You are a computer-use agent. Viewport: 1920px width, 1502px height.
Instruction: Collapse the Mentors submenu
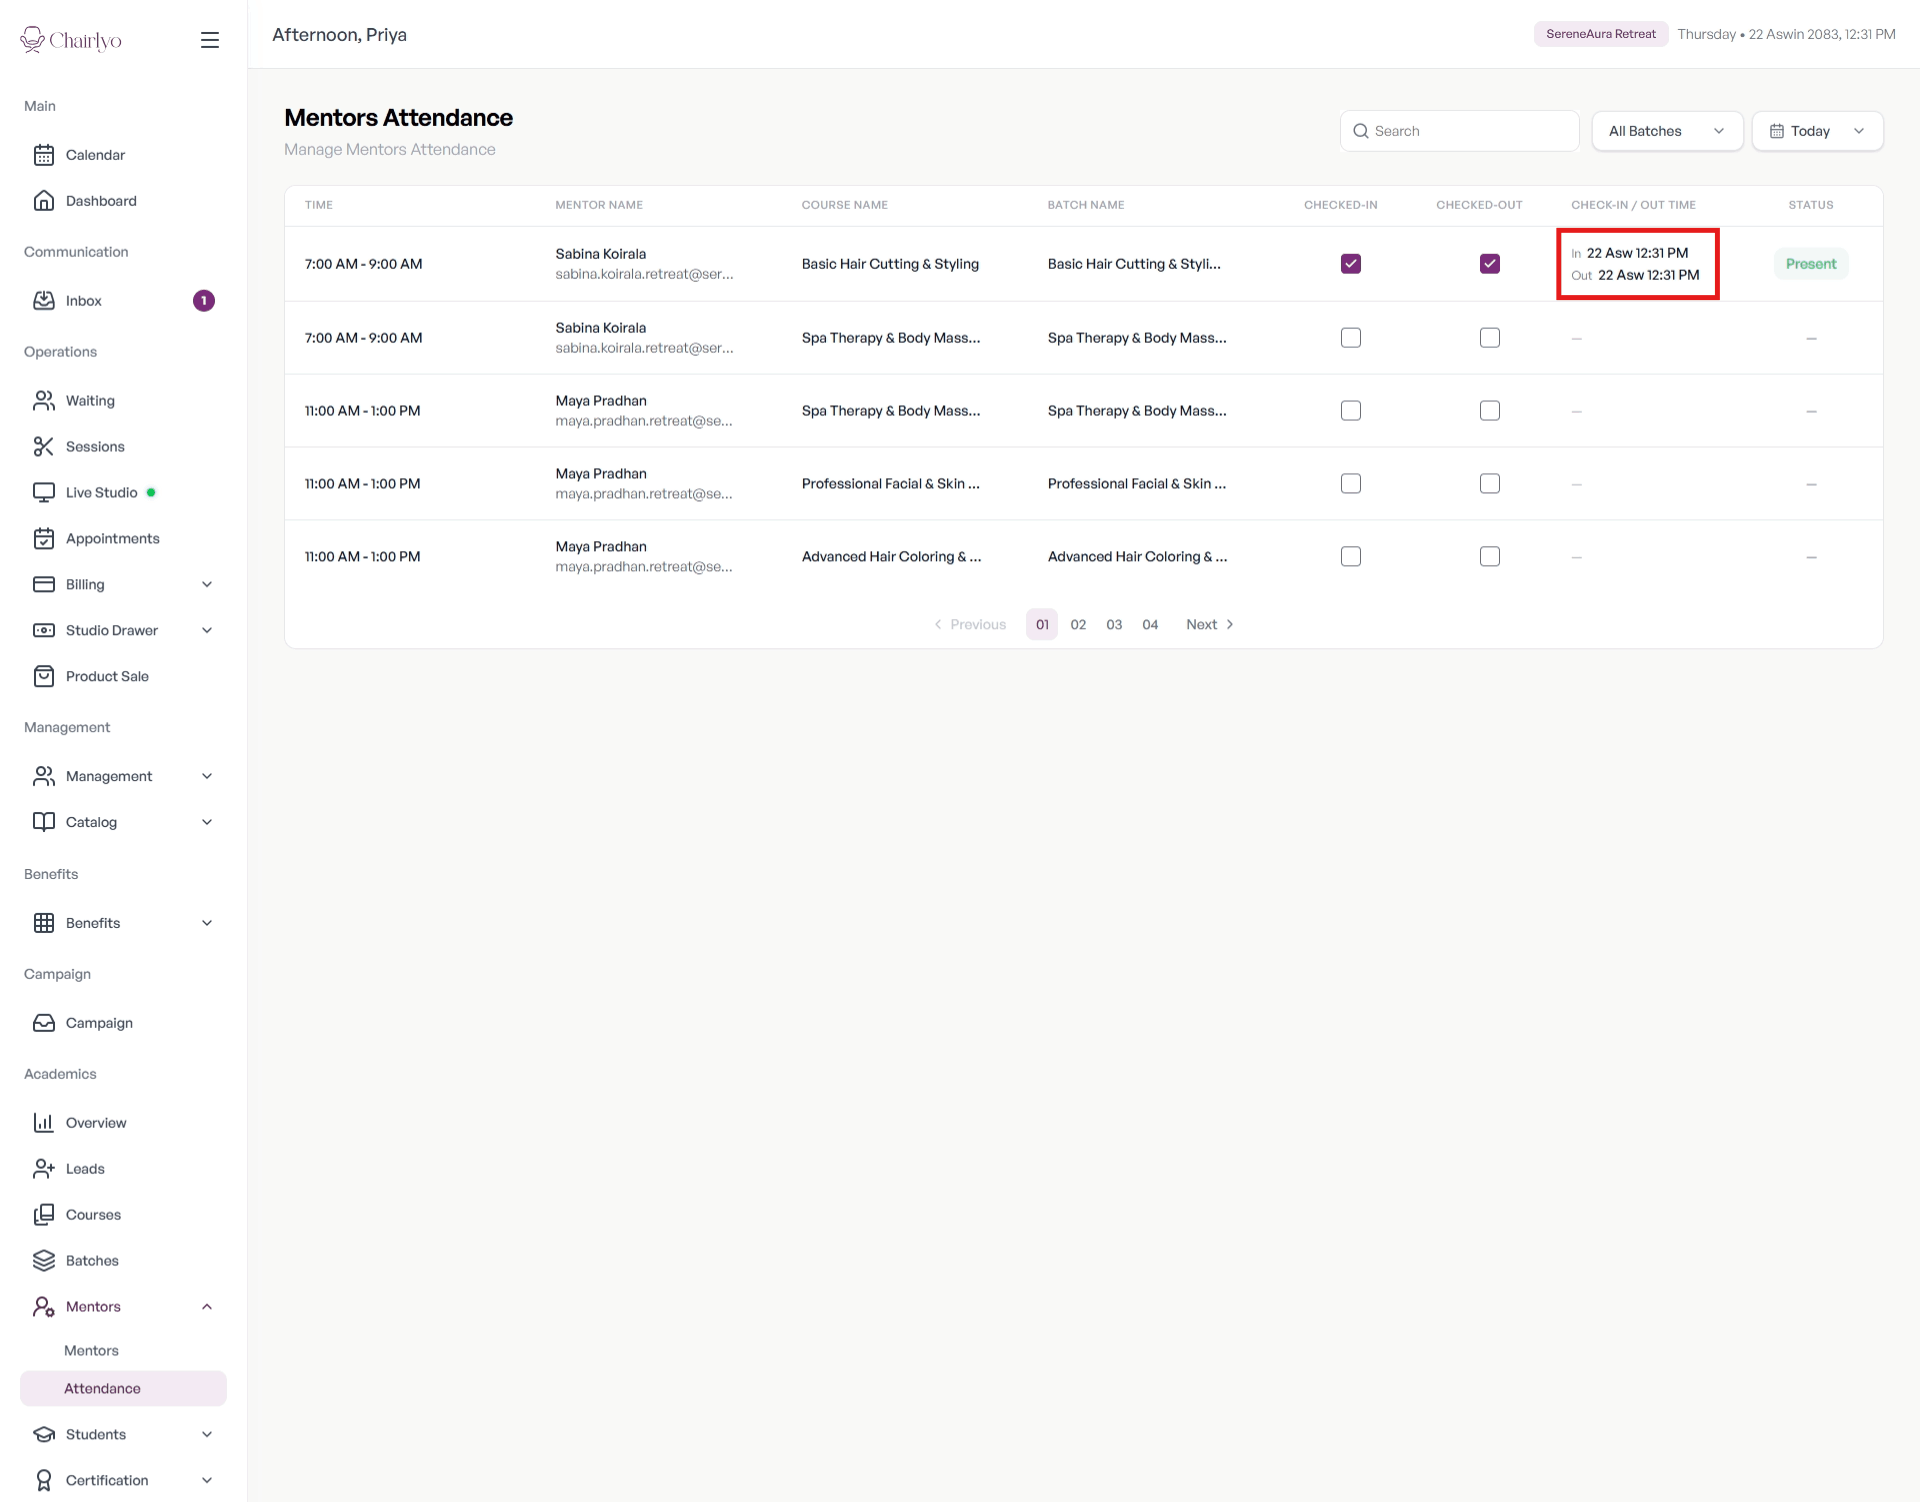(123, 1307)
